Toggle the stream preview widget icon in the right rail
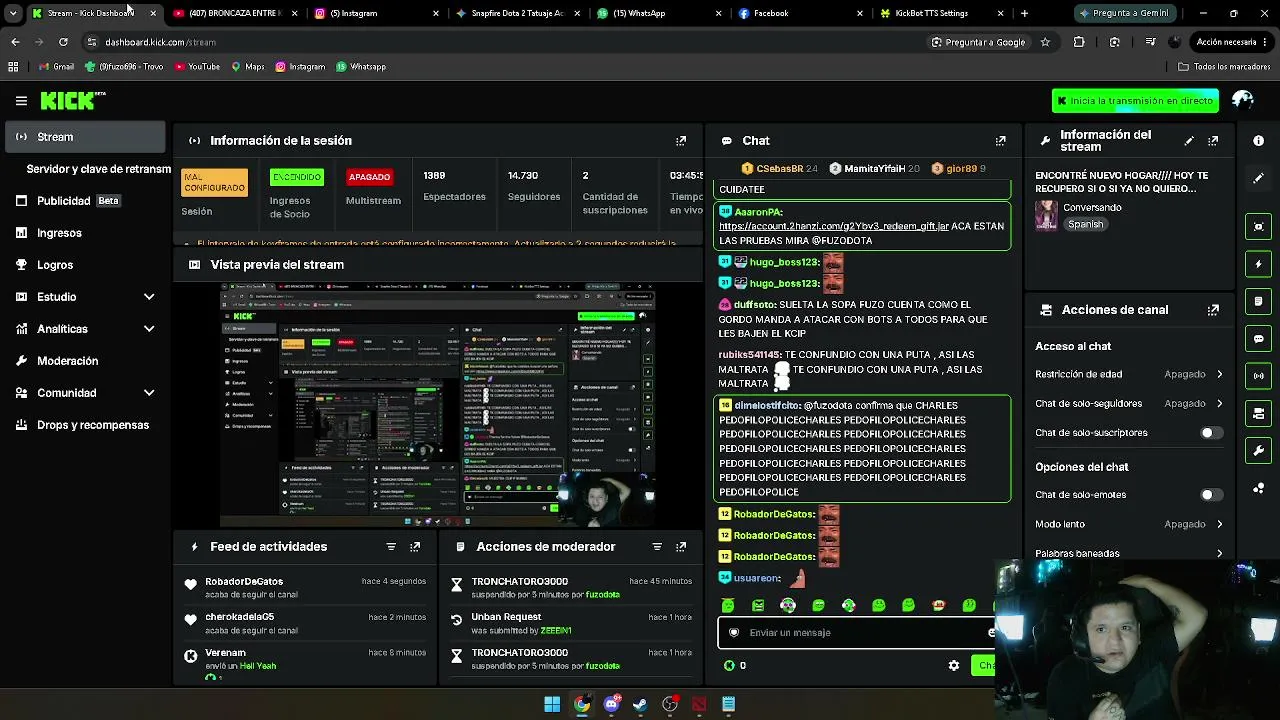 [1258, 226]
